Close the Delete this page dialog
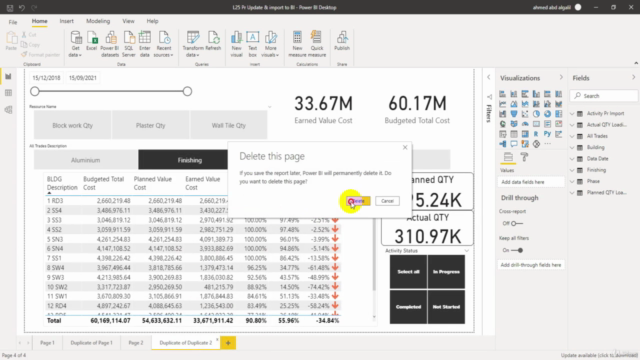 [405, 147]
